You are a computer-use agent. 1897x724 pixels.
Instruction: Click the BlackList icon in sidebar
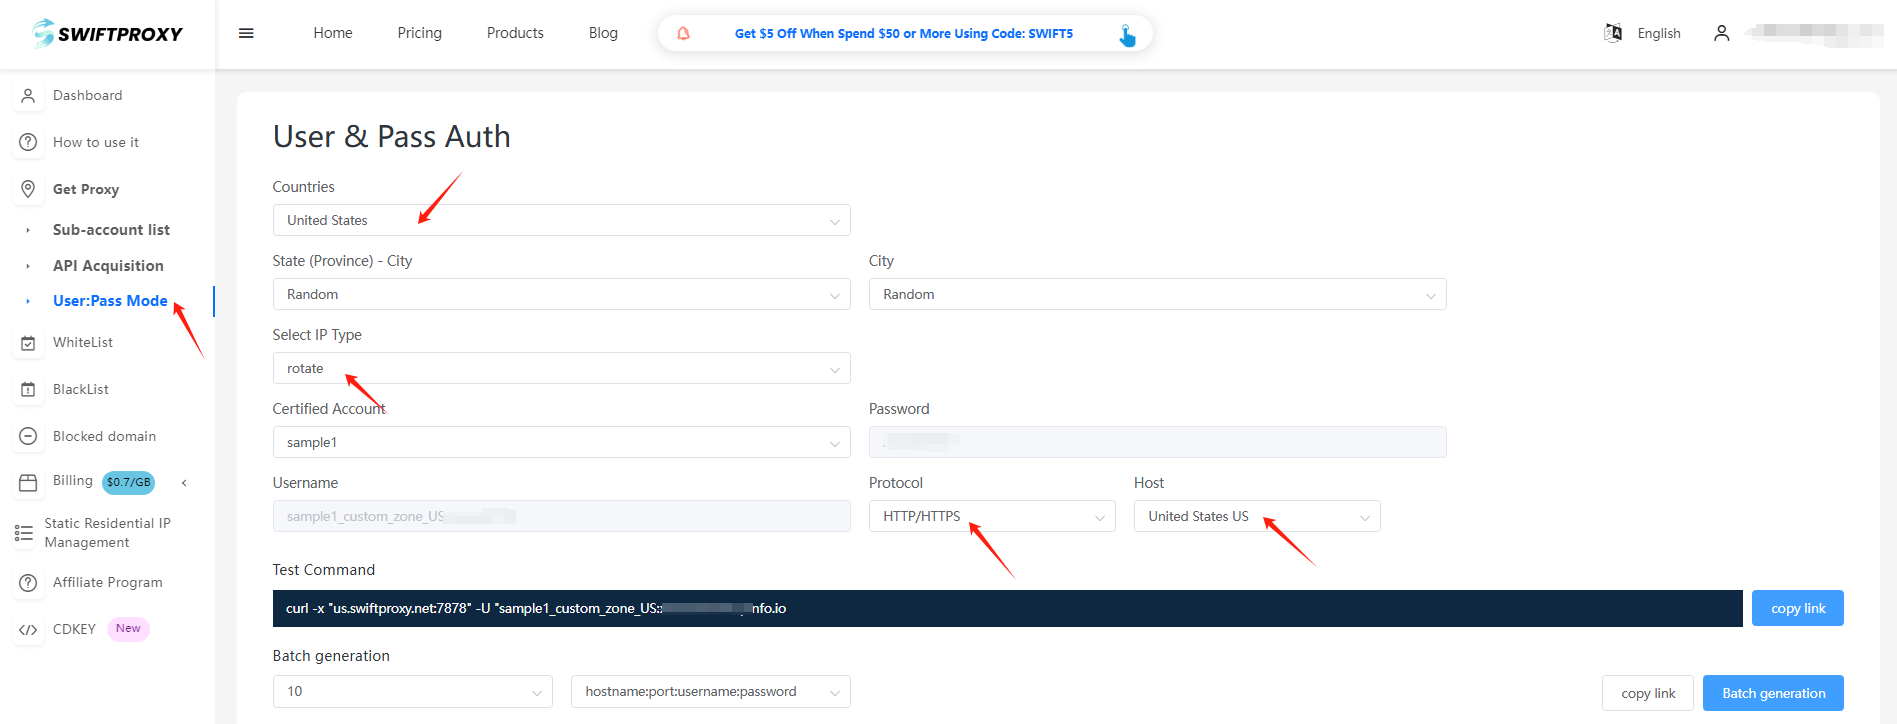[x=28, y=389]
